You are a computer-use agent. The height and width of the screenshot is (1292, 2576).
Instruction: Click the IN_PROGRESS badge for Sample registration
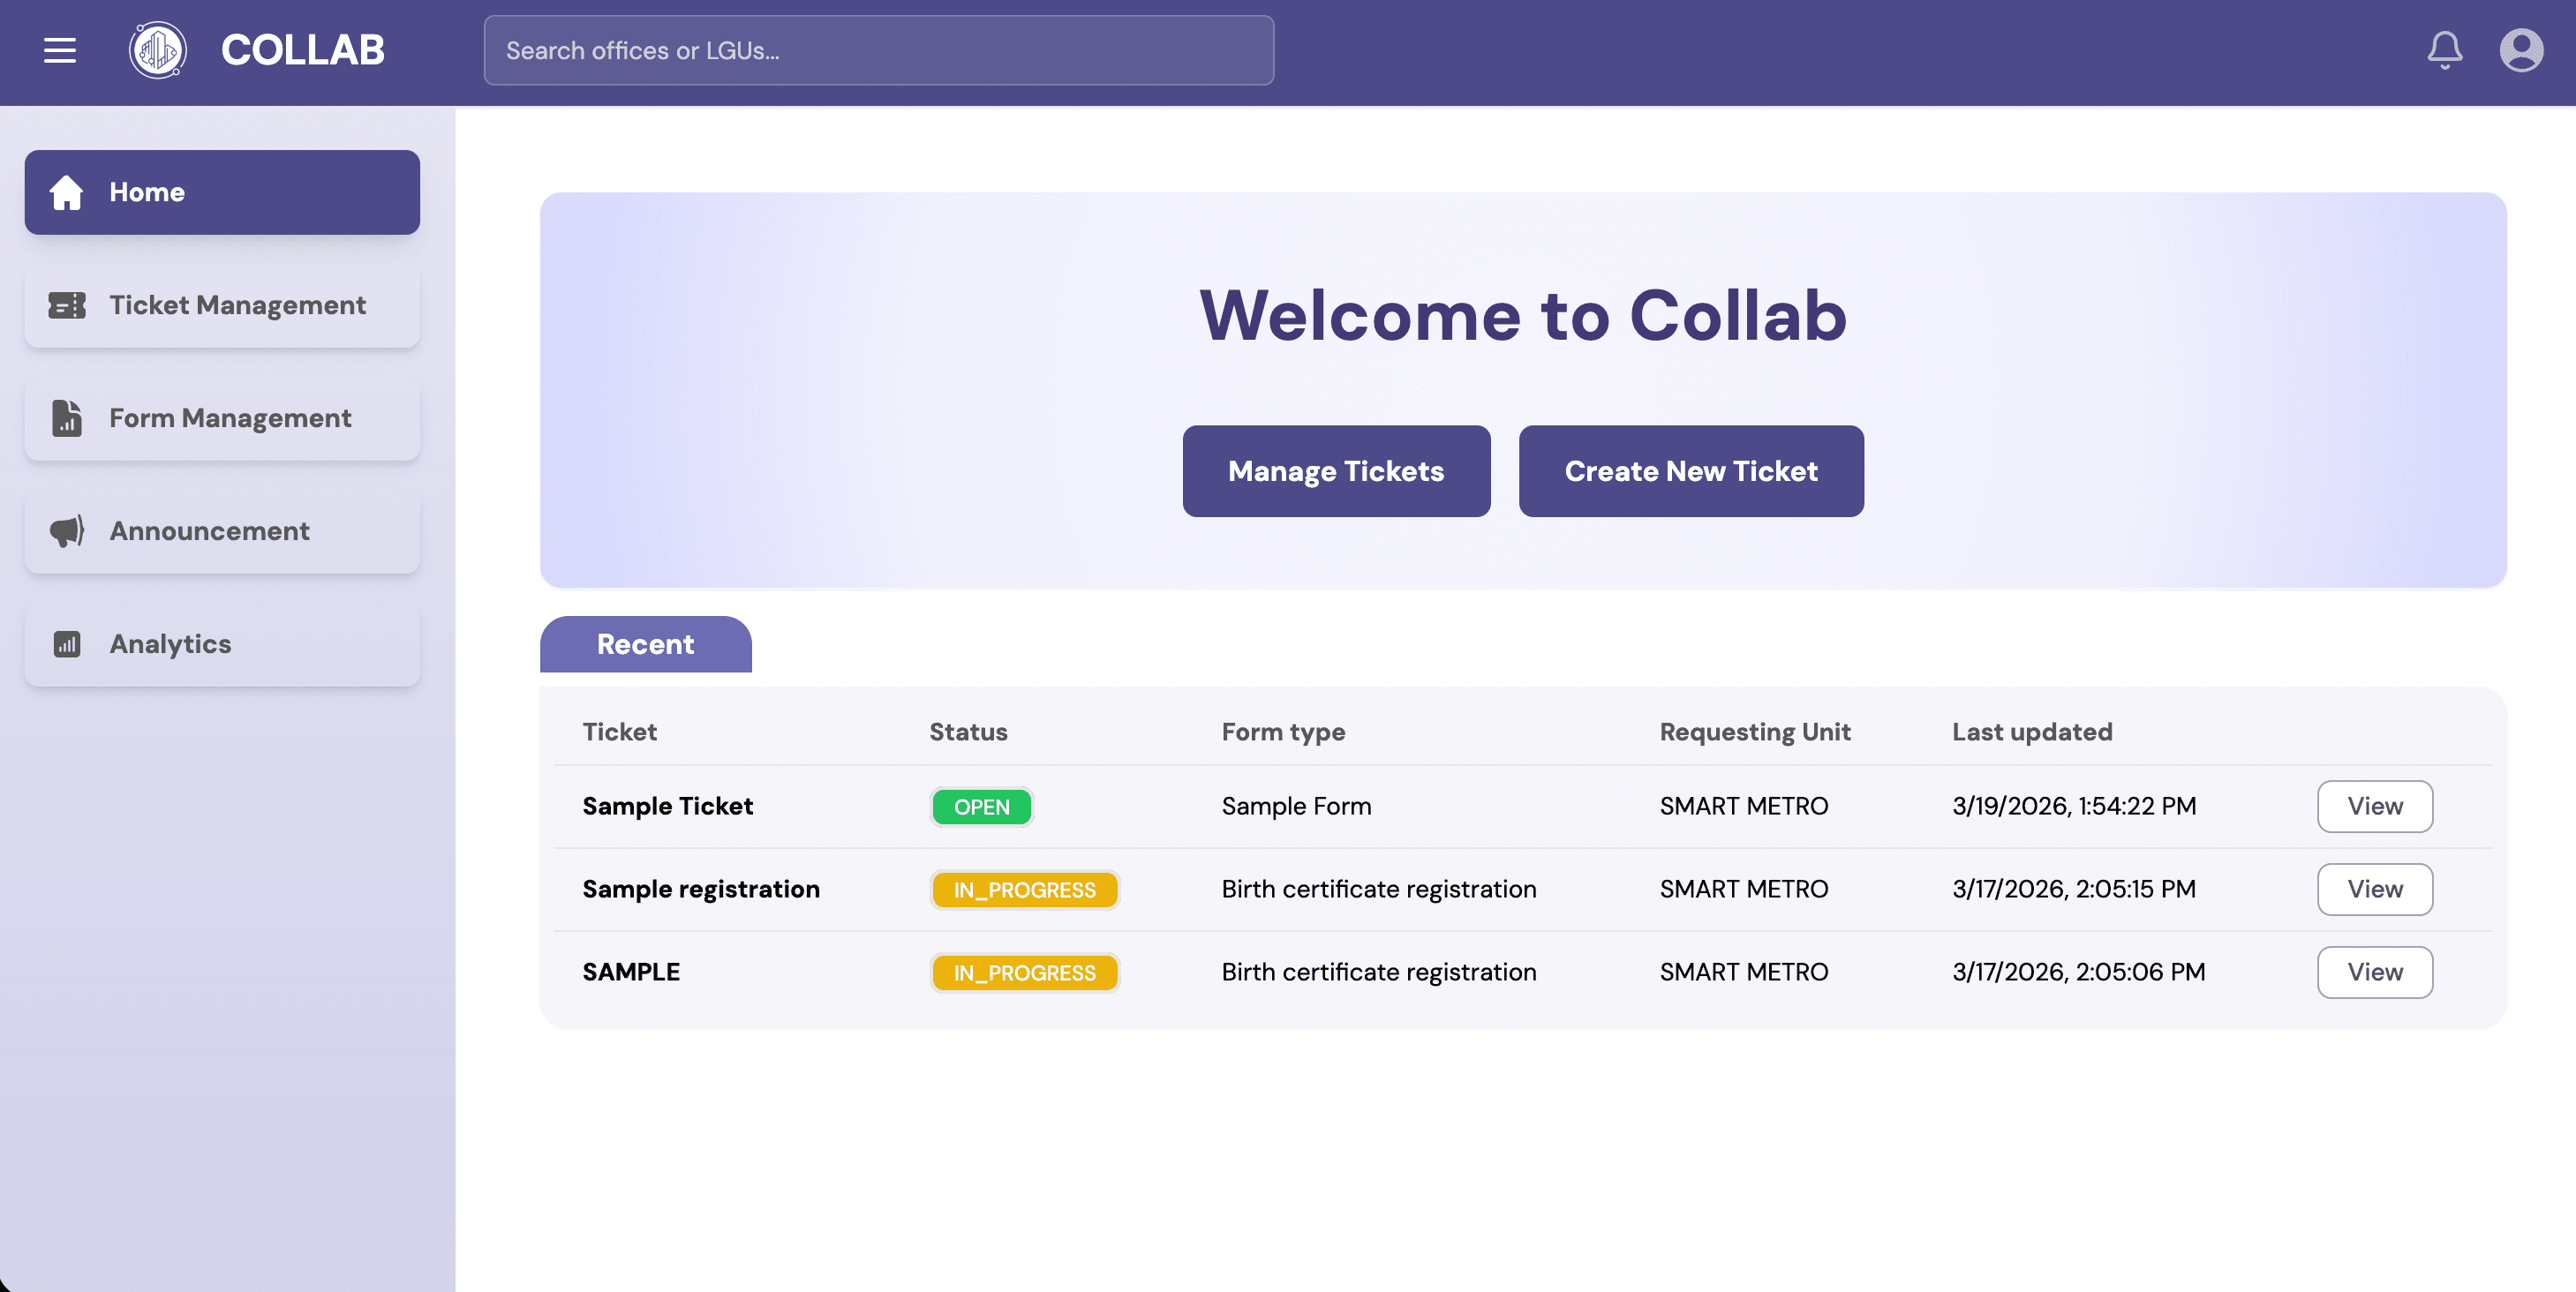coord(1024,890)
